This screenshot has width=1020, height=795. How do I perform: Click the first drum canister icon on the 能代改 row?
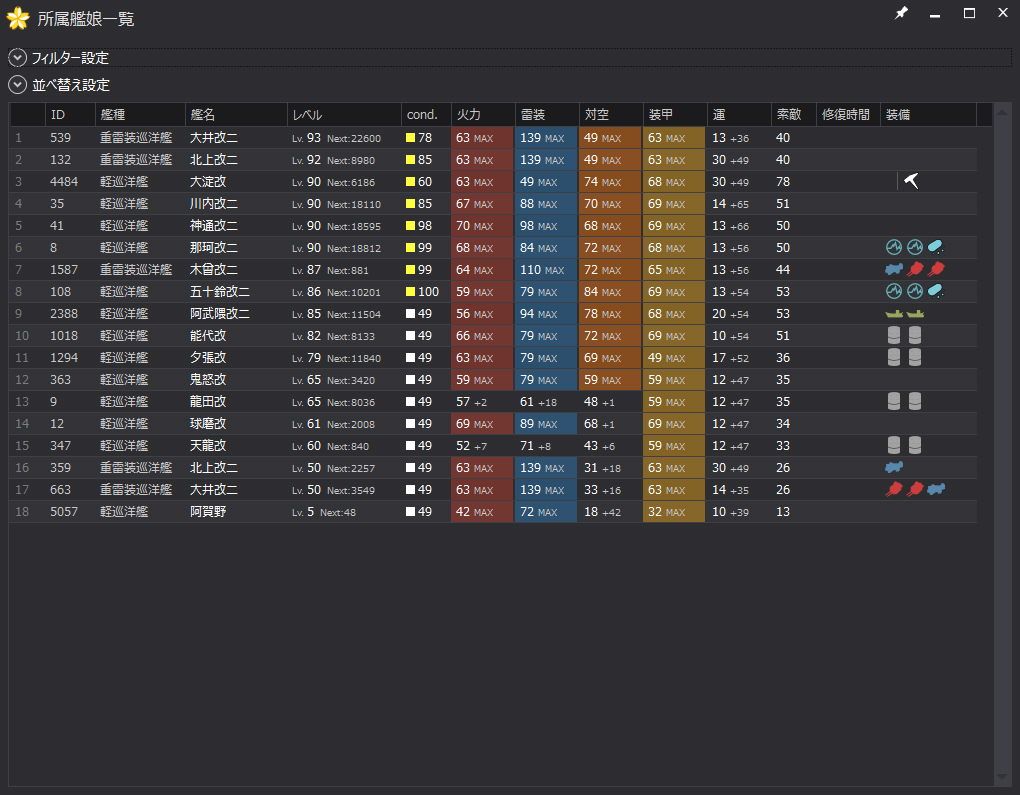point(894,335)
